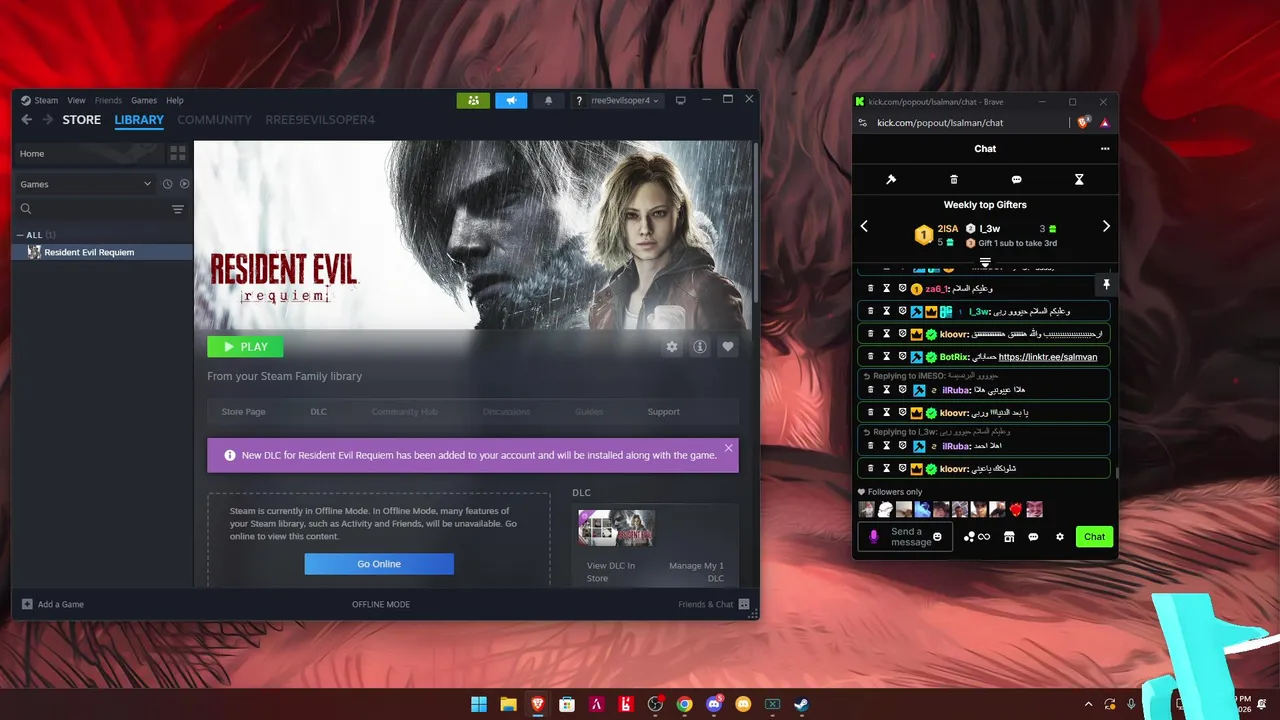Open Kick gift shop icon
Viewport: 1280px width, 720px height.
(x=1009, y=537)
